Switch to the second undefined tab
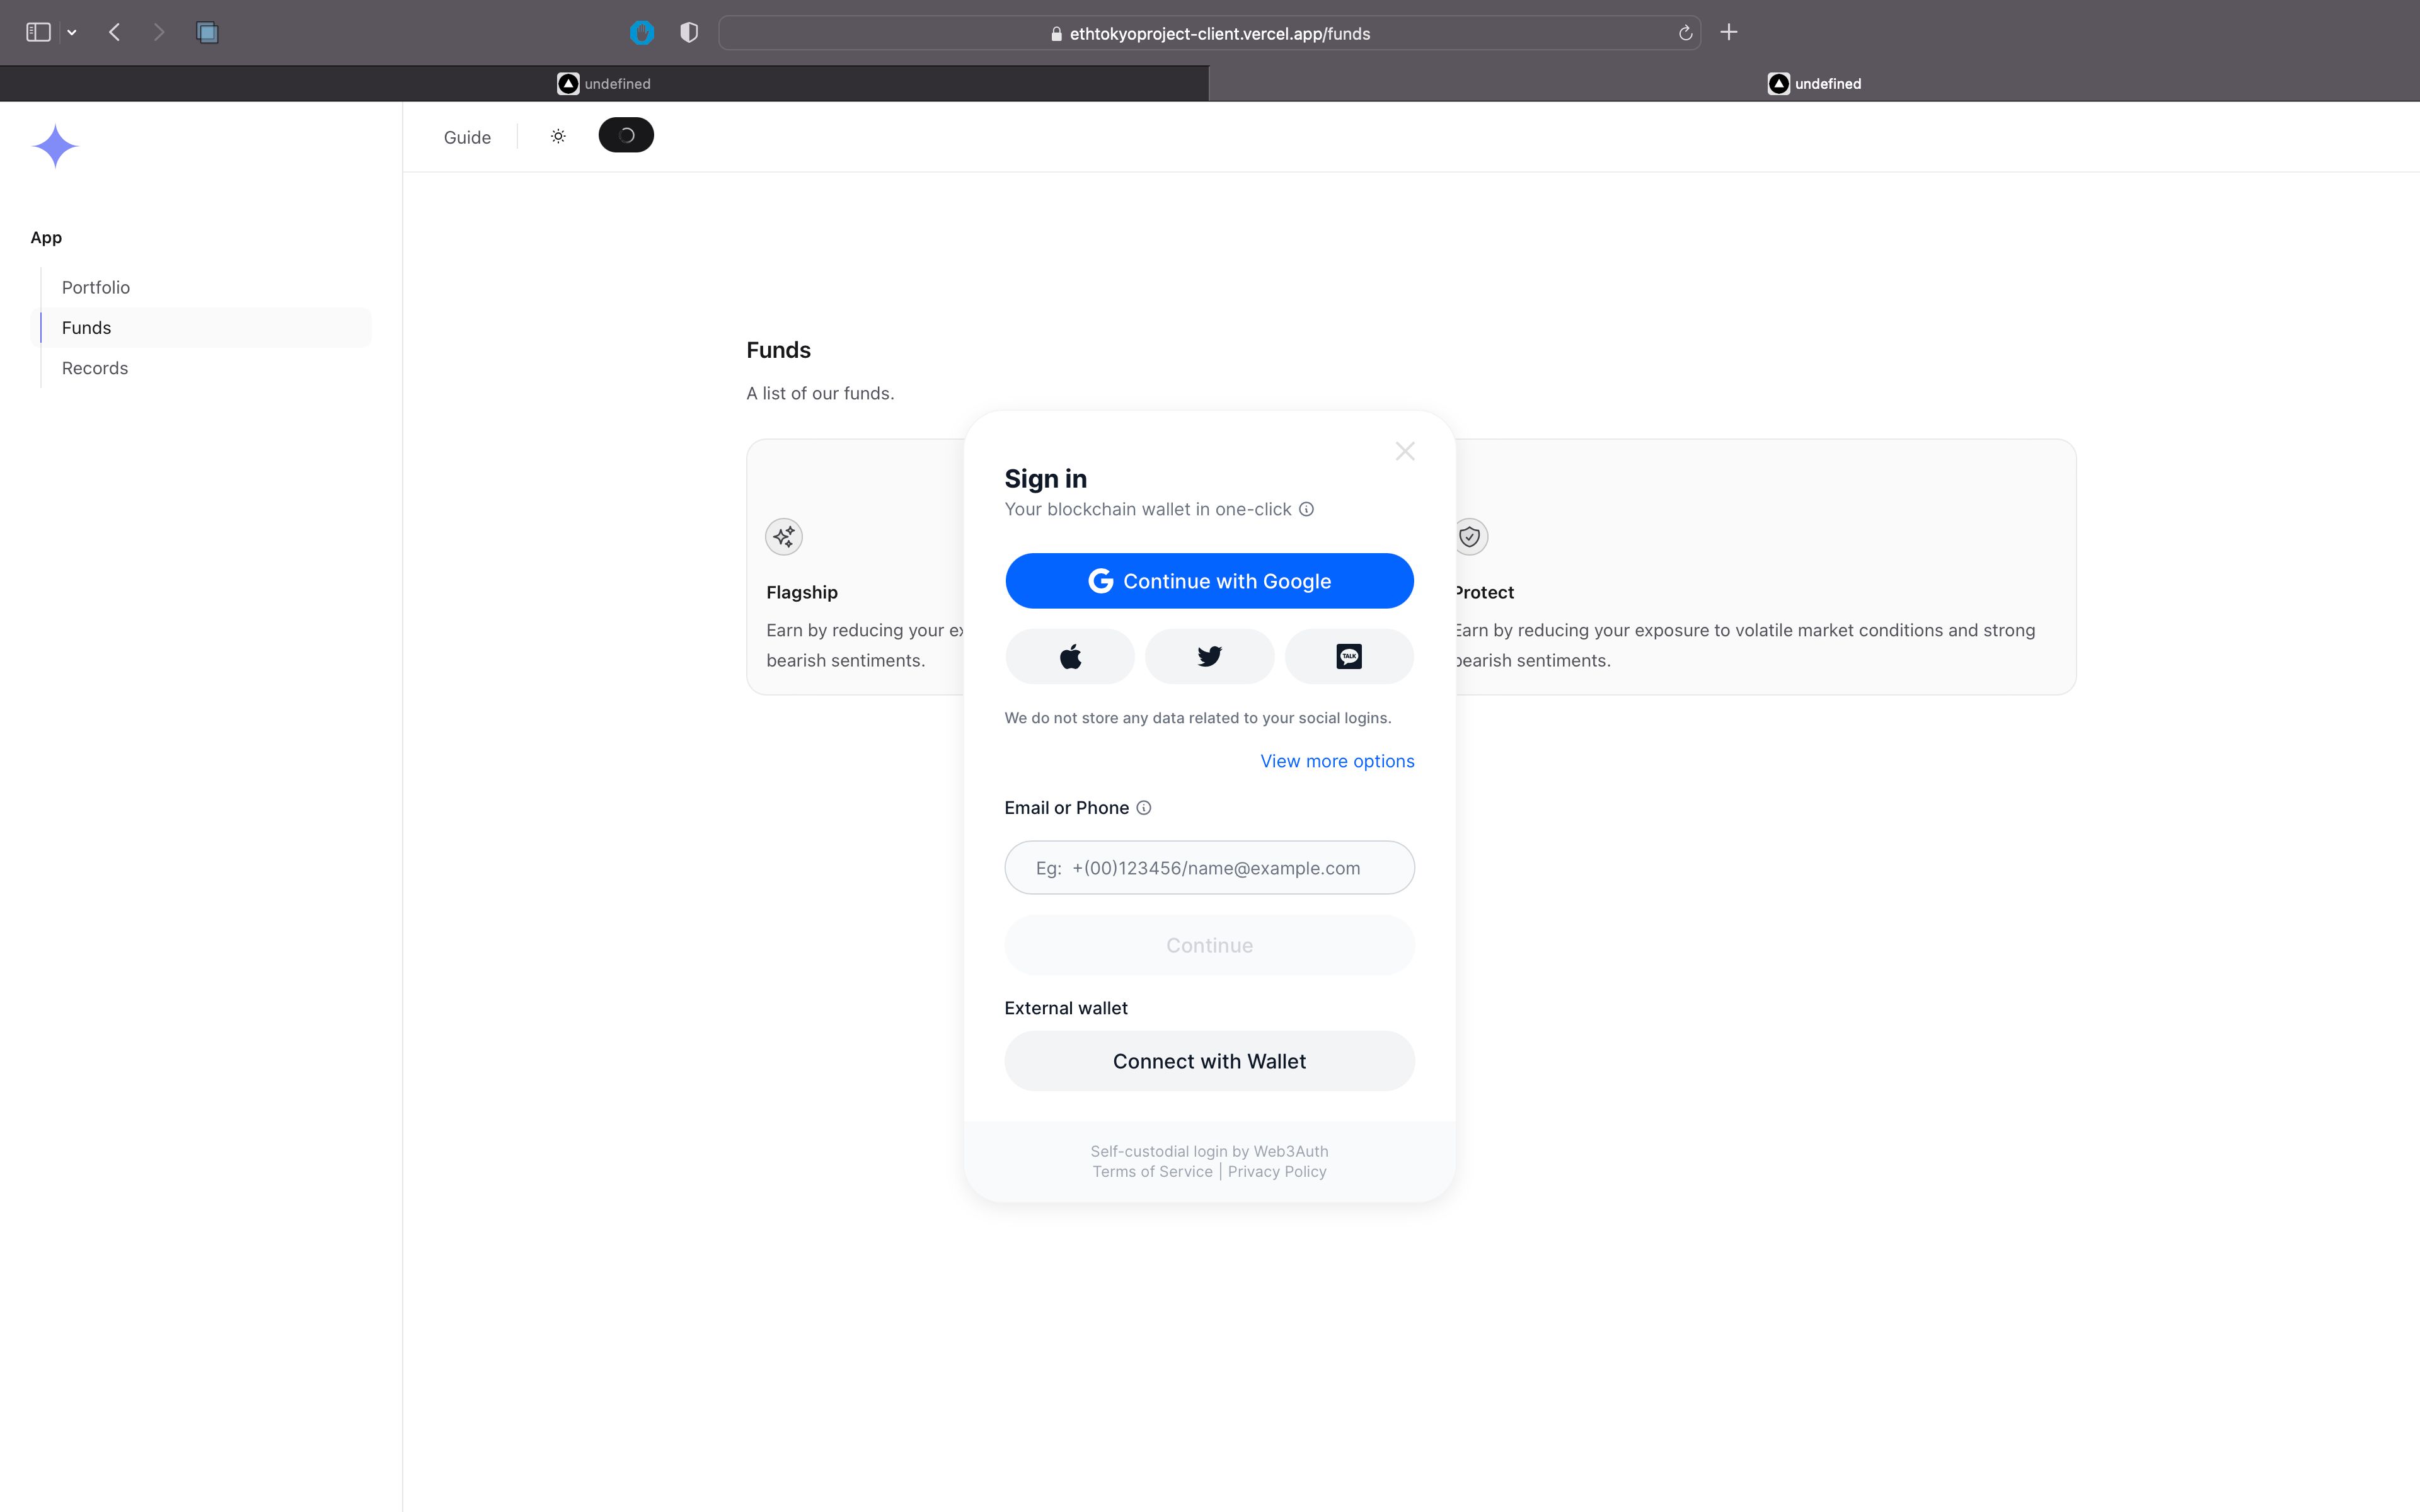 pos(1814,84)
